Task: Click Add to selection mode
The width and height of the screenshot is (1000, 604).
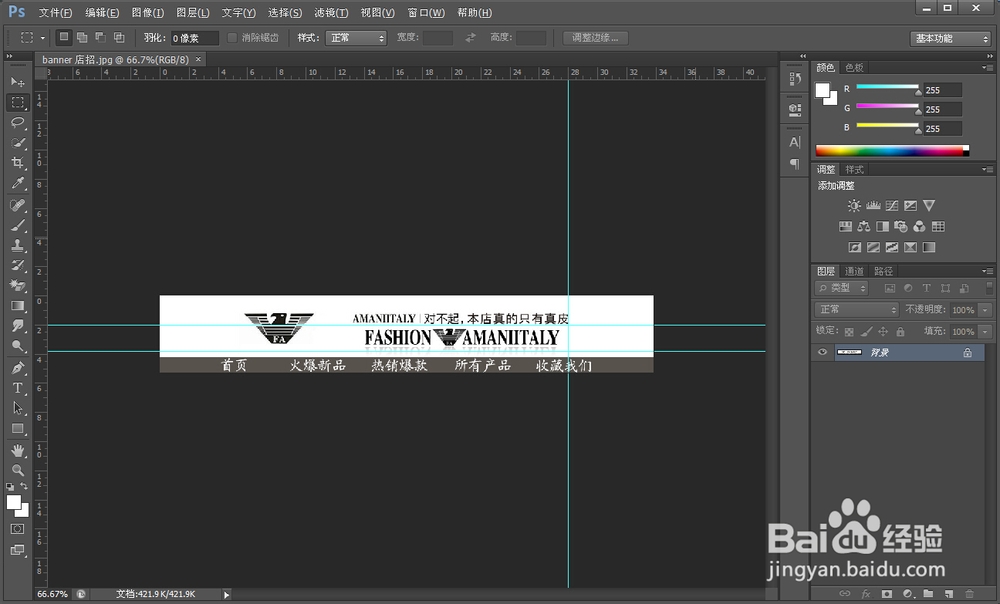Action: 82,38
